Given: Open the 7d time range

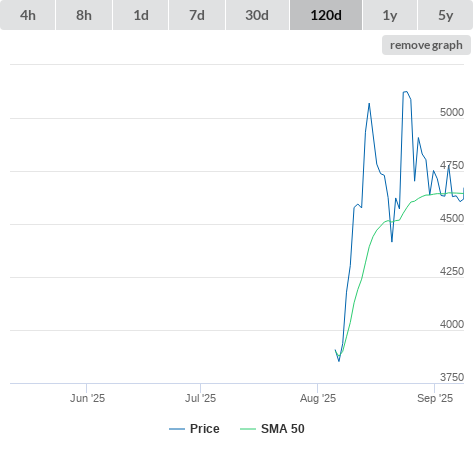Looking at the screenshot, I should coord(197,15).
